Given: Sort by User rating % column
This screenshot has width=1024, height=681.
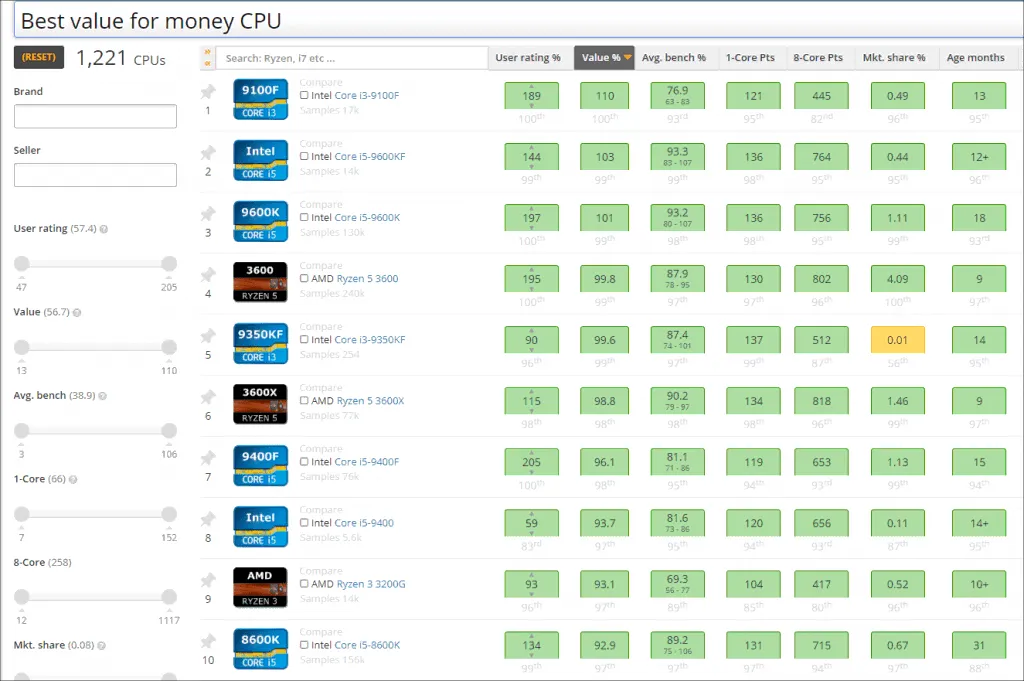Looking at the screenshot, I should (x=528, y=58).
